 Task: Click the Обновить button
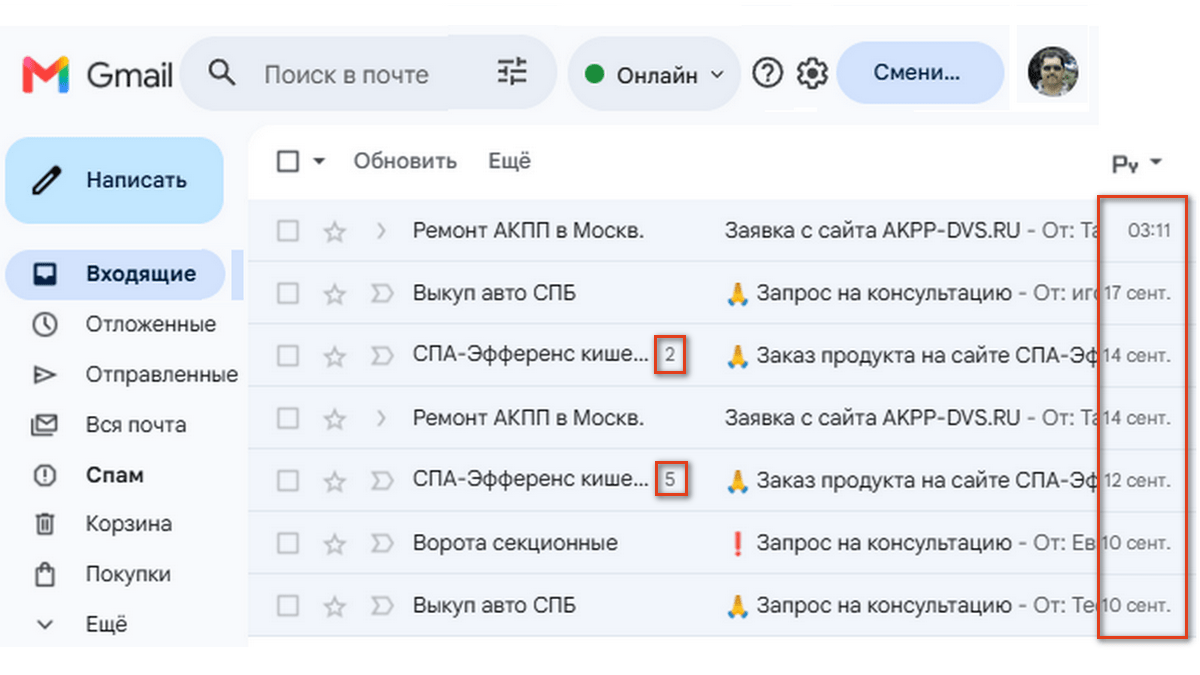point(405,161)
